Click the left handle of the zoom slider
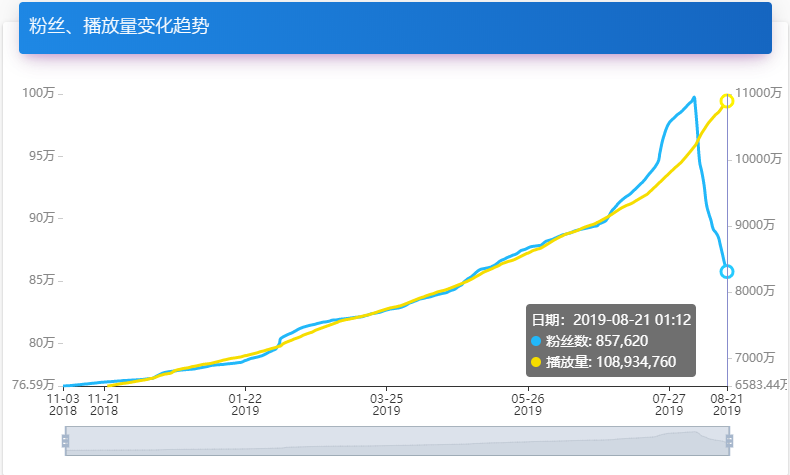790x475 pixels. [x=65, y=440]
